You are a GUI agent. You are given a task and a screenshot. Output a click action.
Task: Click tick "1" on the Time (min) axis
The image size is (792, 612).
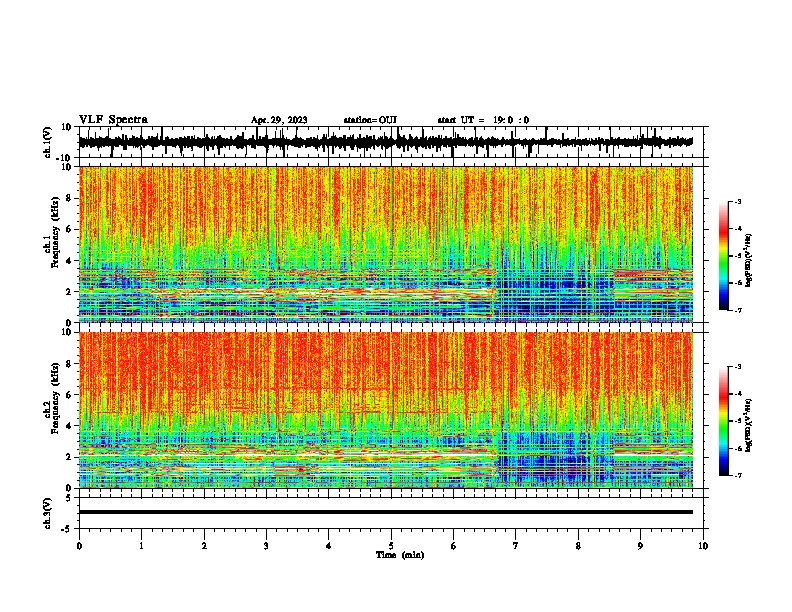tap(141, 546)
